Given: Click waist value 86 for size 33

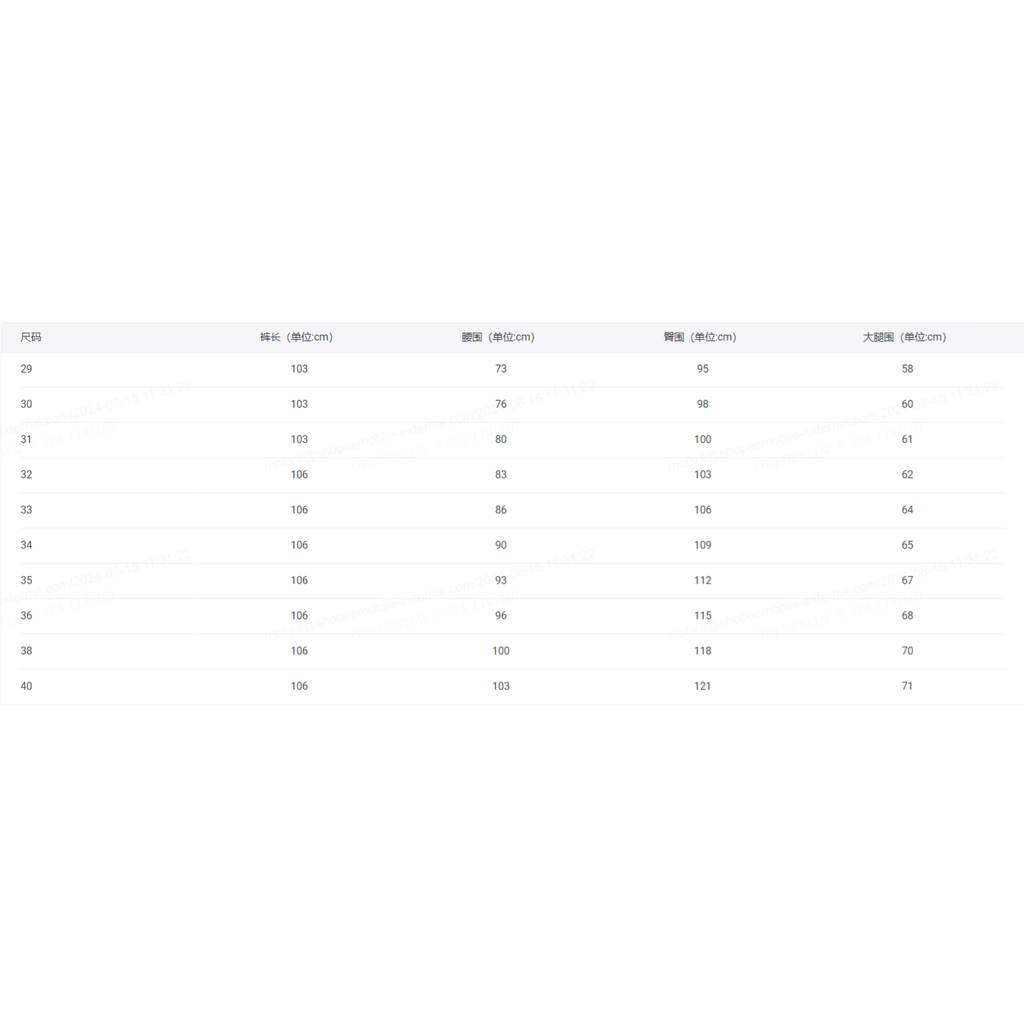Looking at the screenshot, I should tap(501, 510).
